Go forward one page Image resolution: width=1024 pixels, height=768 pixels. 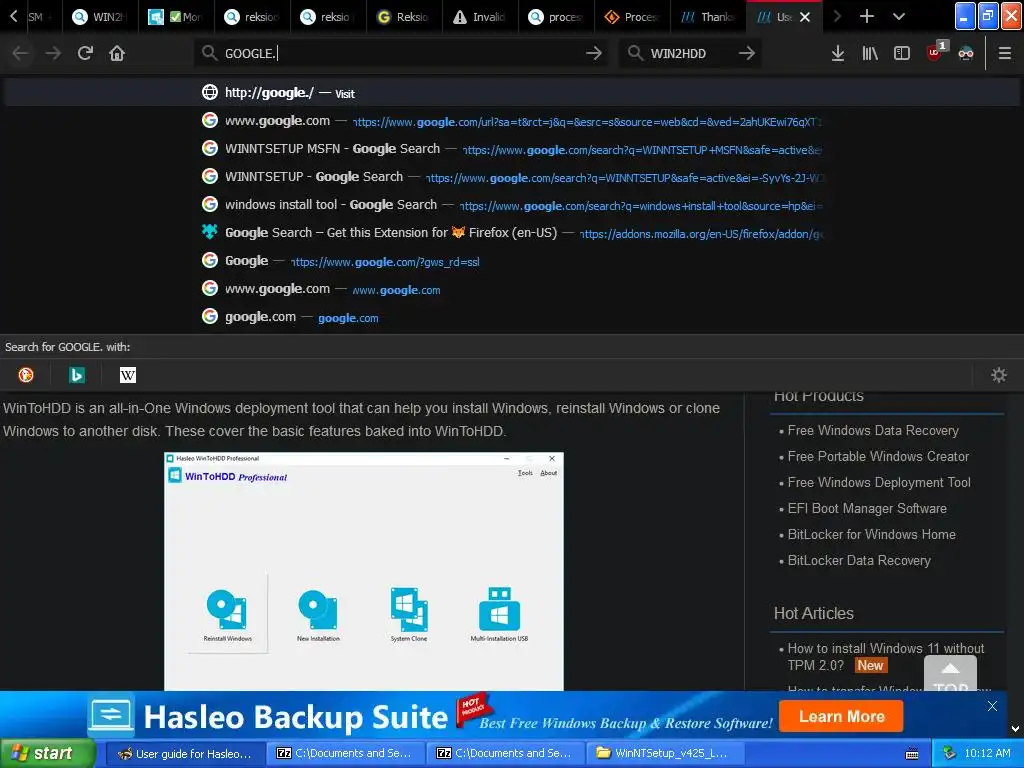[53, 53]
